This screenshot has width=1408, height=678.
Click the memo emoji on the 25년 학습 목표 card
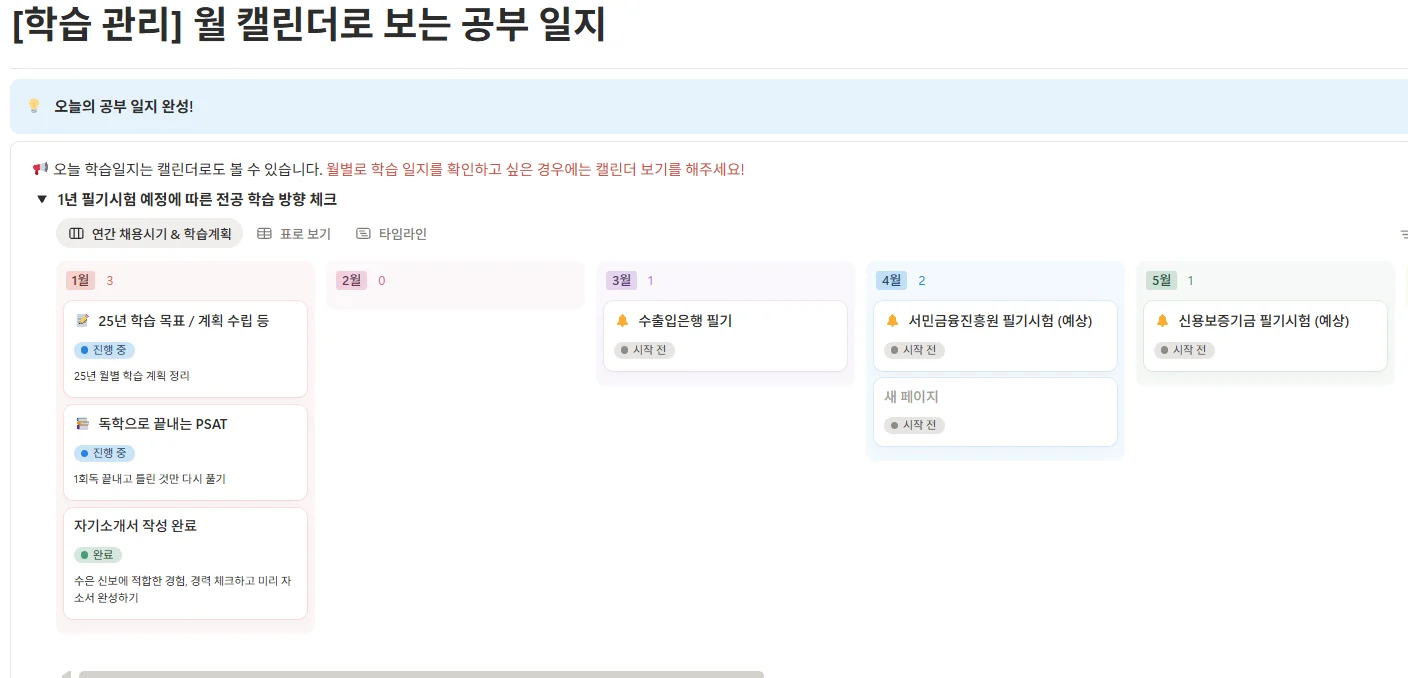(83, 321)
